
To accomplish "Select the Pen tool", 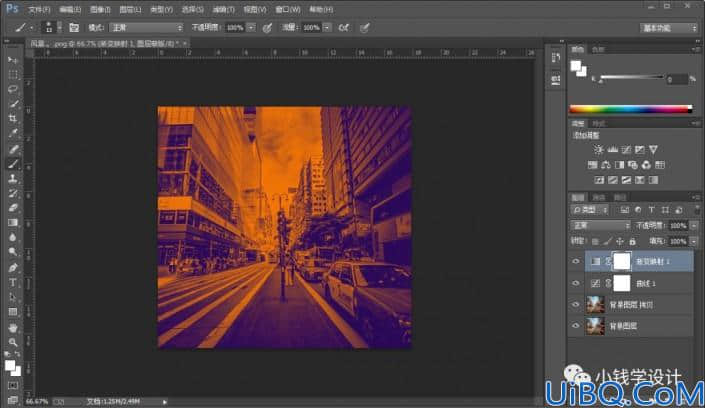I will click(x=13, y=268).
